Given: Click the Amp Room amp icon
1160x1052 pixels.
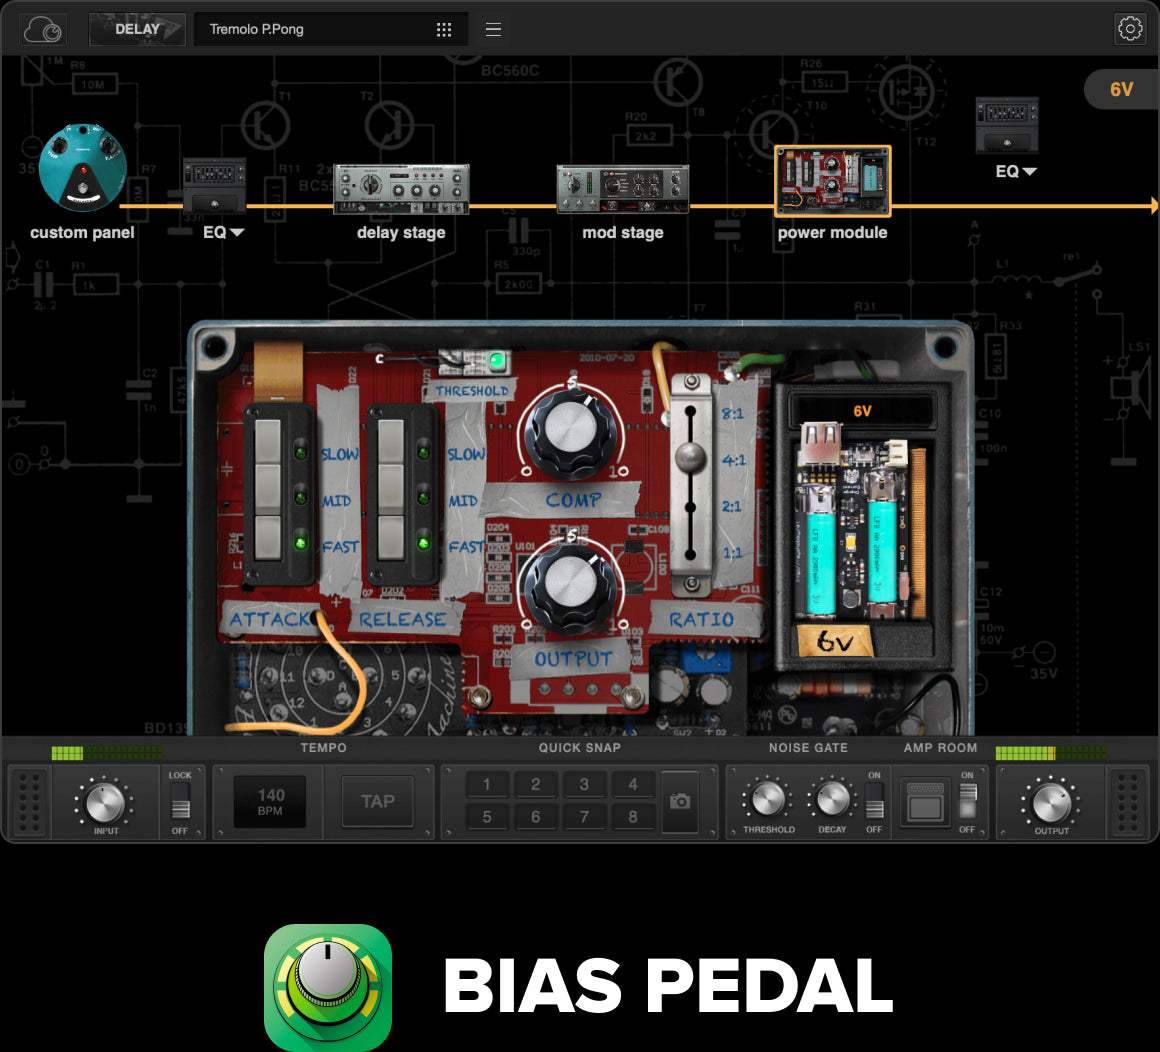Looking at the screenshot, I should pos(925,802).
